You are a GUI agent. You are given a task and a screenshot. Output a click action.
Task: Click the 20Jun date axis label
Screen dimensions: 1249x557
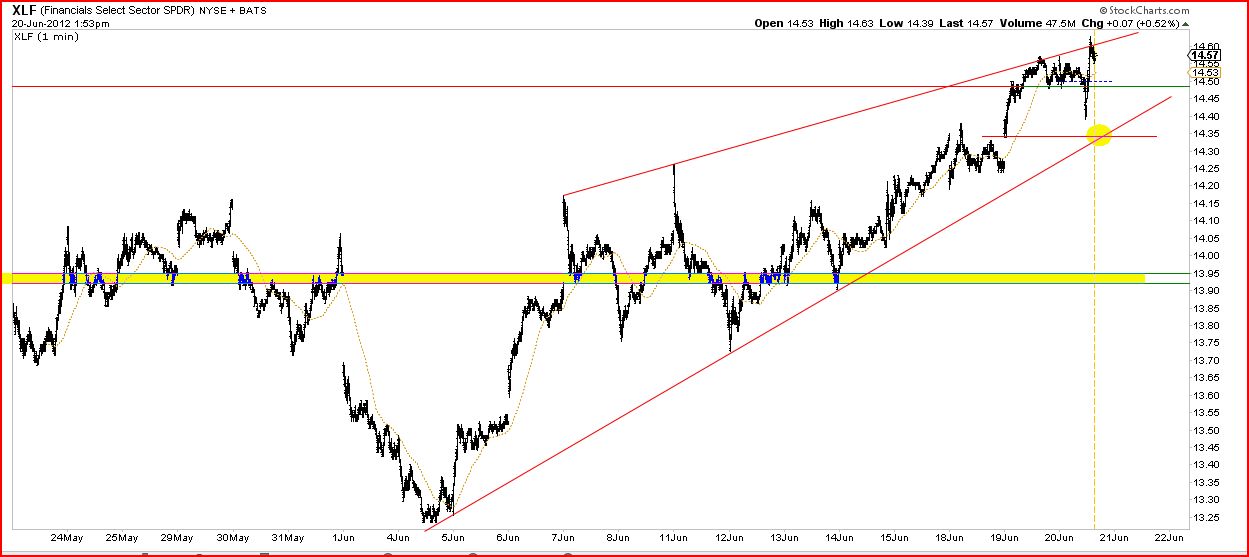tap(1060, 536)
